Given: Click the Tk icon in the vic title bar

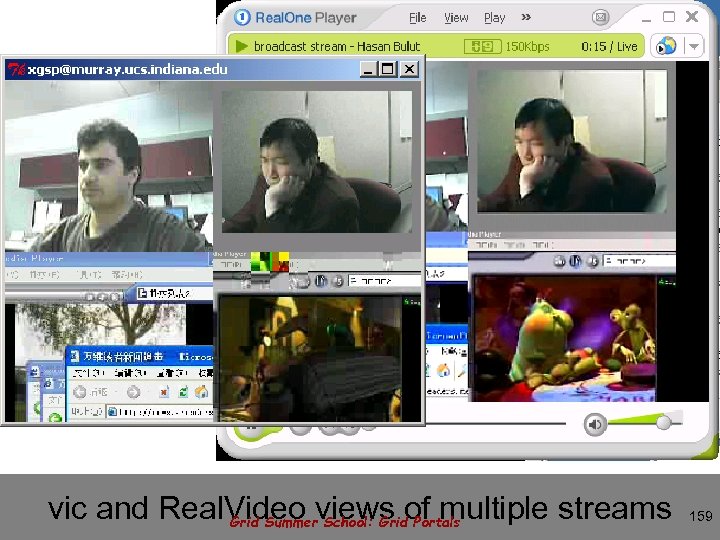Looking at the screenshot, I should coord(16,69).
